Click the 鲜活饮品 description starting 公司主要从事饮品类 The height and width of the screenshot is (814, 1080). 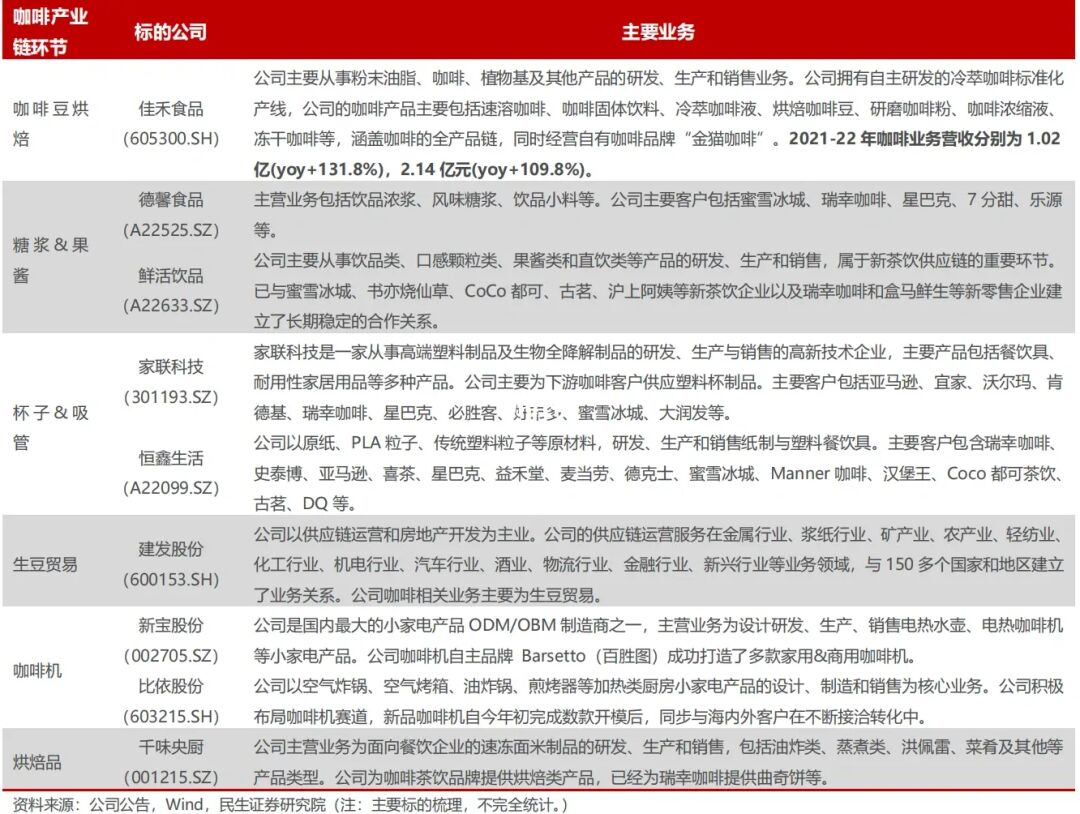click(658, 260)
